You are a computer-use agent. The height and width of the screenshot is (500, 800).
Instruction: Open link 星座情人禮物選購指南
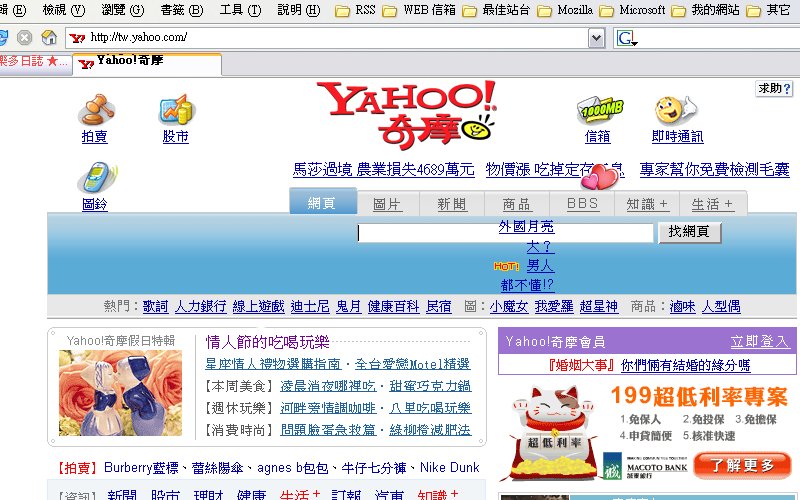click(x=273, y=364)
